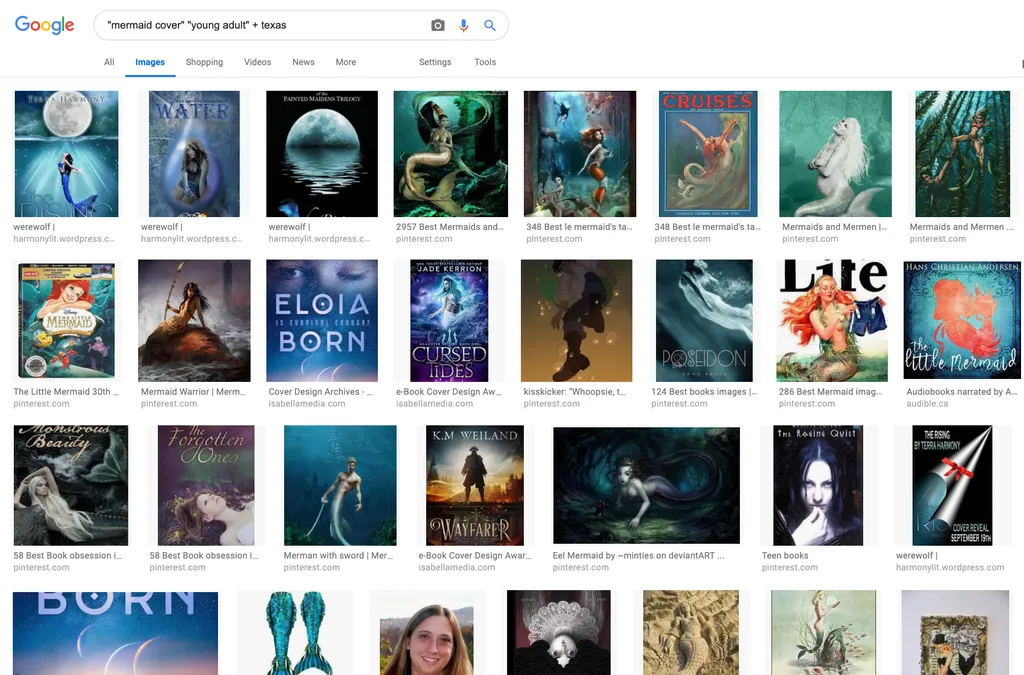This screenshot has width=1024, height=675.
Task: Click 'Teen books' caption link
Action: pyautogui.click(x=785, y=556)
